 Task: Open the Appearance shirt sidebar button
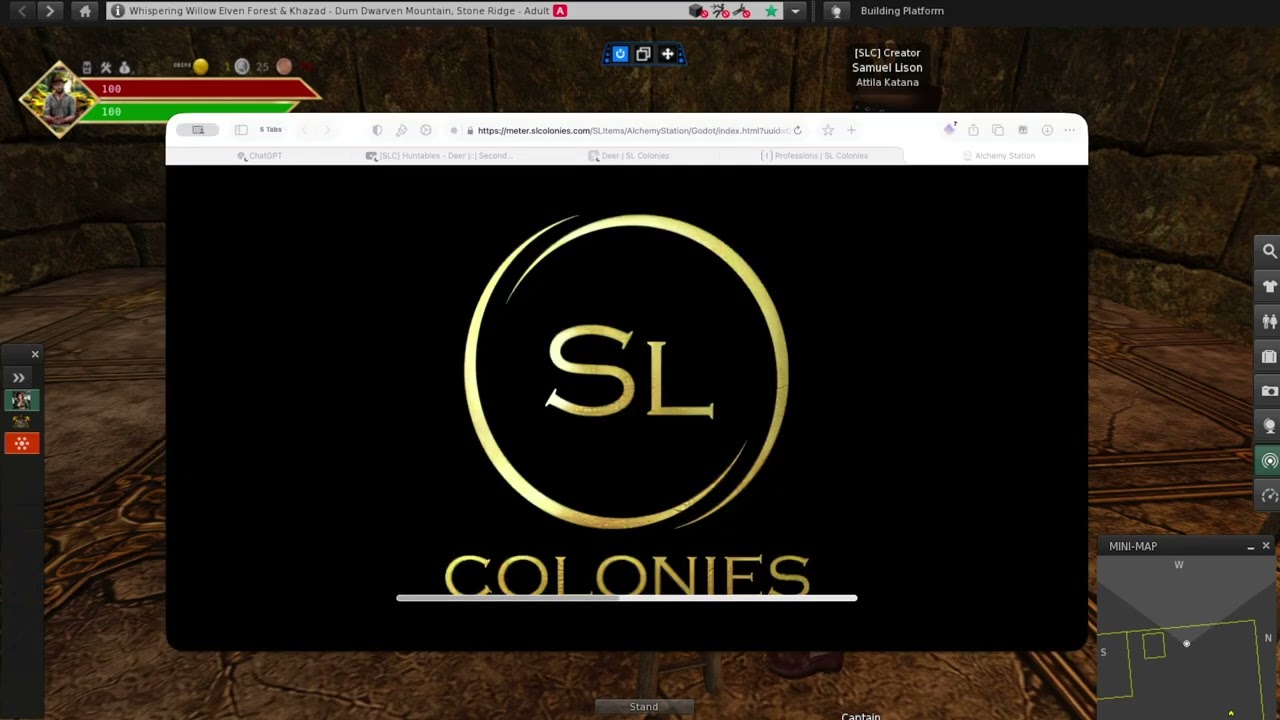(1269, 286)
